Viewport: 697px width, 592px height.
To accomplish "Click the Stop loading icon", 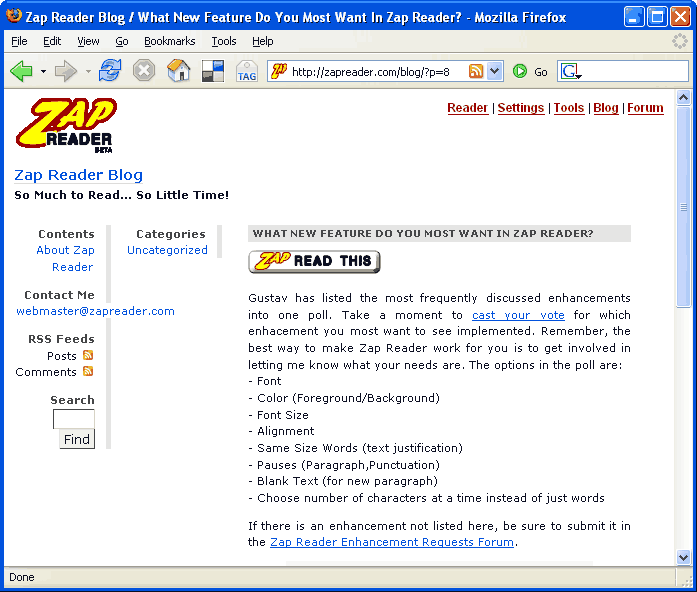I will click(144, 71).
